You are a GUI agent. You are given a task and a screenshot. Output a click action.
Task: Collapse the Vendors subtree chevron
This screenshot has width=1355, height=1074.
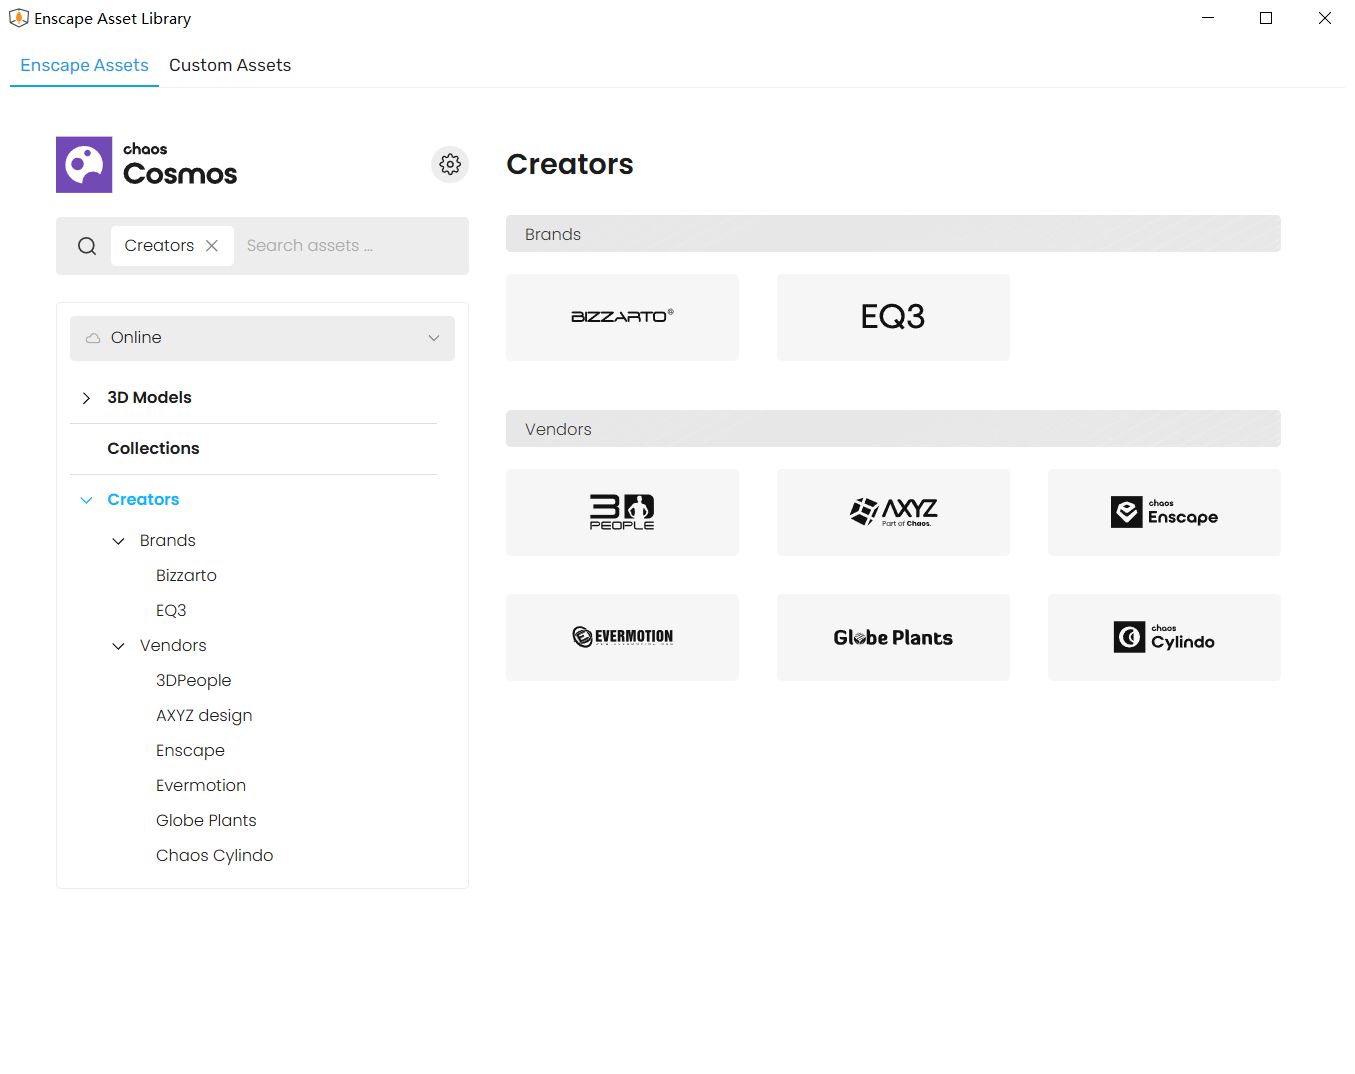coord(118,646)
